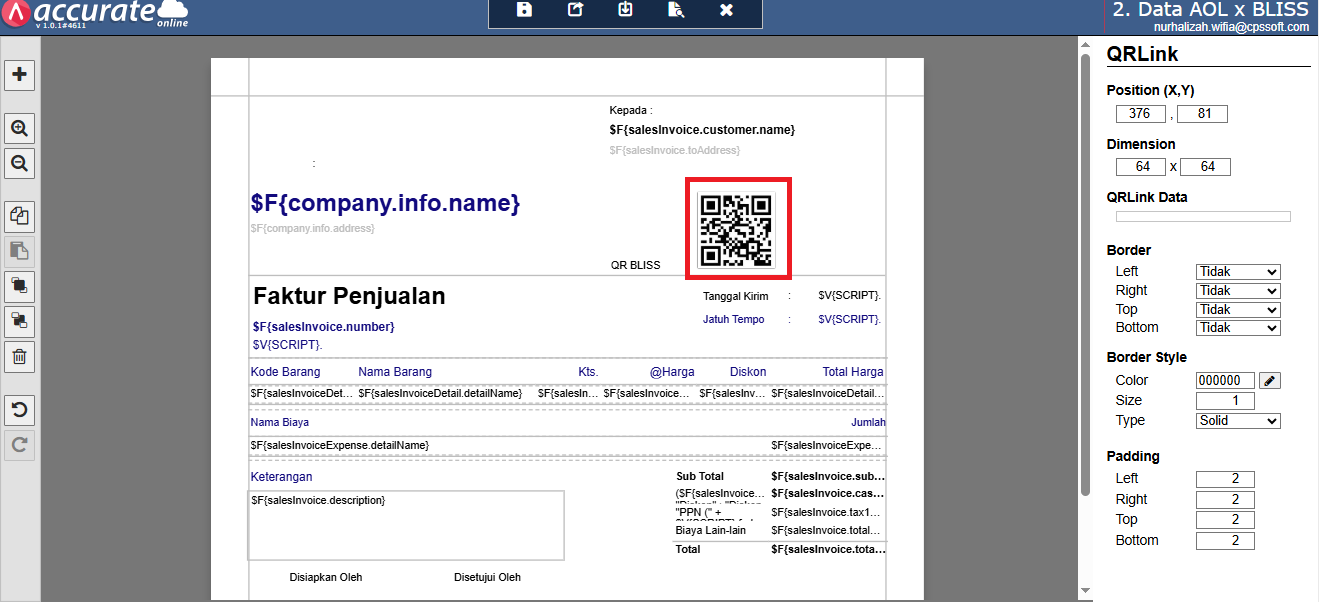Select the Kode Barang column header
This screenshot has height=605, width=1326.
(x=286, y=372)
